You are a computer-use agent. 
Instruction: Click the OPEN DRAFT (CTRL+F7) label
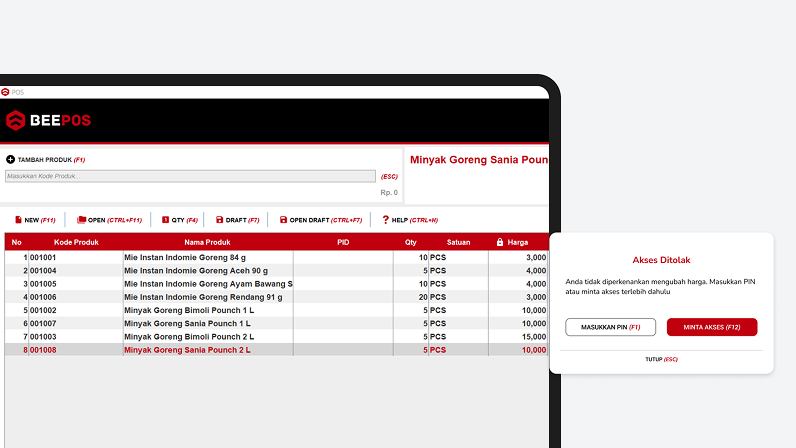tap(325, 220)
